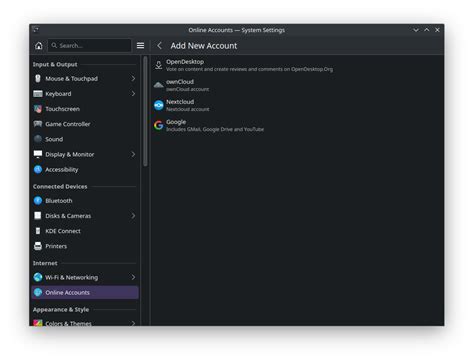Select the Online Accounts sidebar icon
474x361 pixels.
[x=38, y=292]
